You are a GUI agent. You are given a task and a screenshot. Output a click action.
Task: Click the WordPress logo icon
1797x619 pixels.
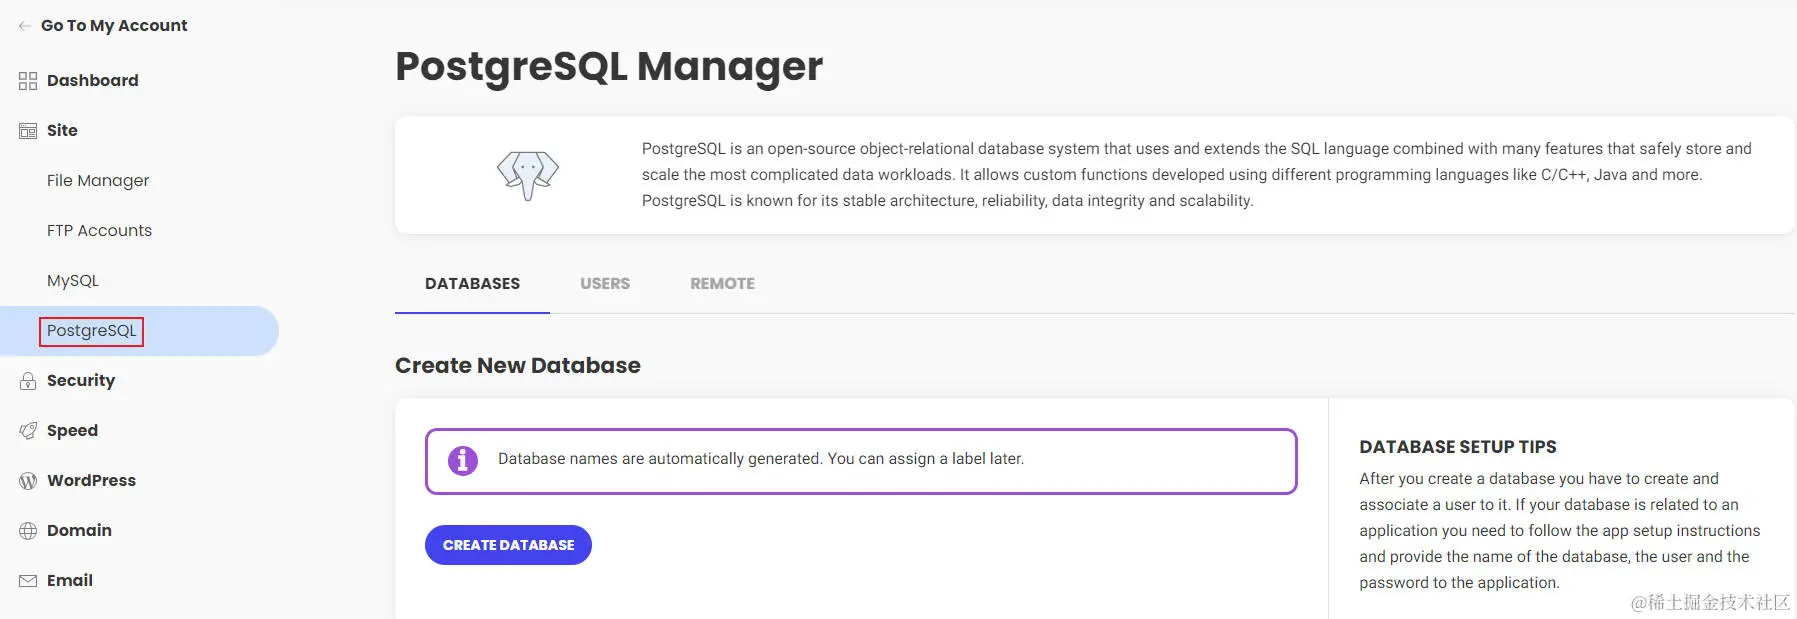click(x=28, y=481)
